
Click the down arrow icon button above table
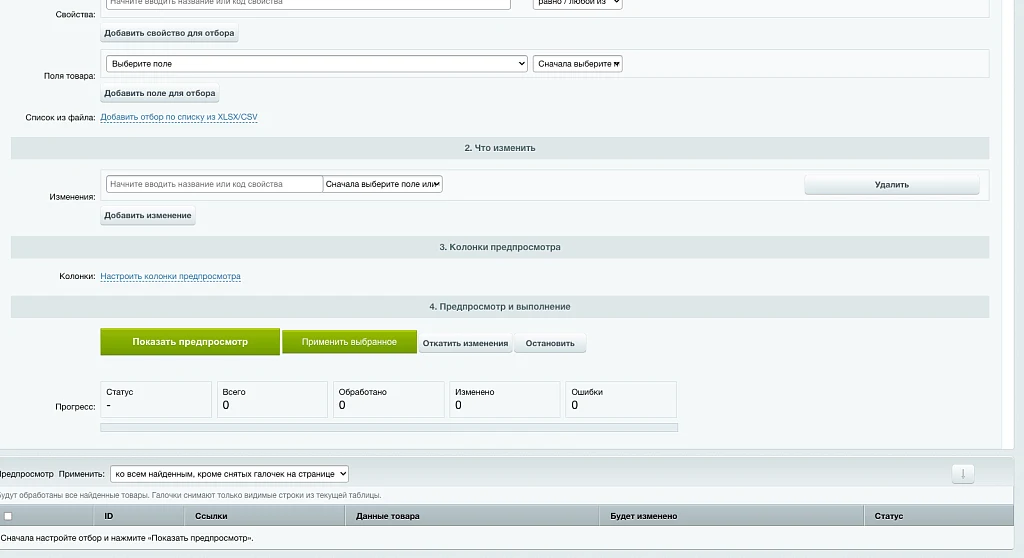pos(963,474)
